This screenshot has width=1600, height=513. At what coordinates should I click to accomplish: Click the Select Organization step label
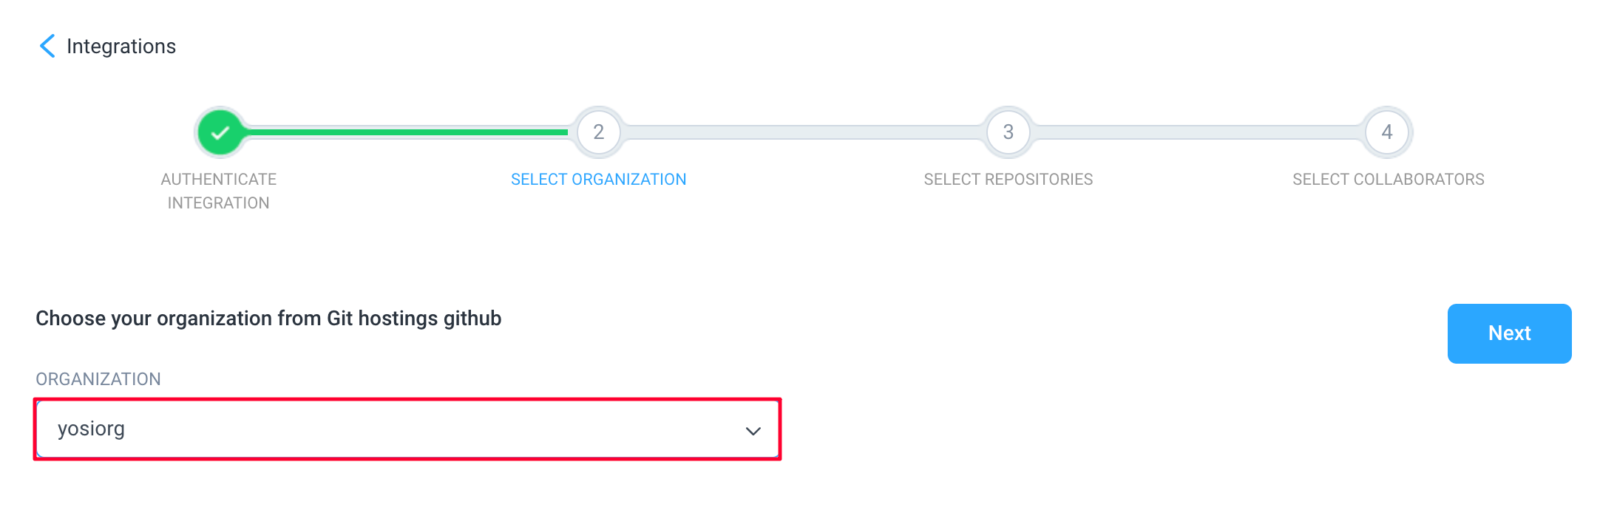[x=598, y=179]
